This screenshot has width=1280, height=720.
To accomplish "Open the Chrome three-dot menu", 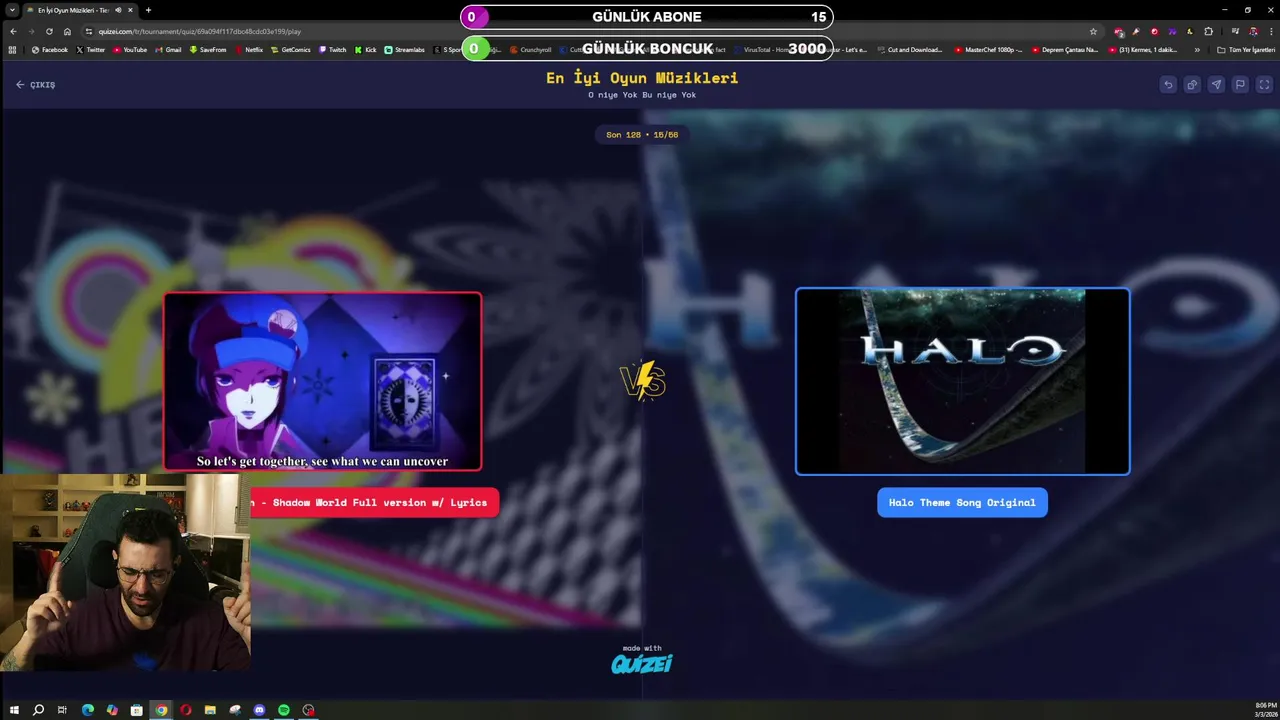I will coord(1270,31).
